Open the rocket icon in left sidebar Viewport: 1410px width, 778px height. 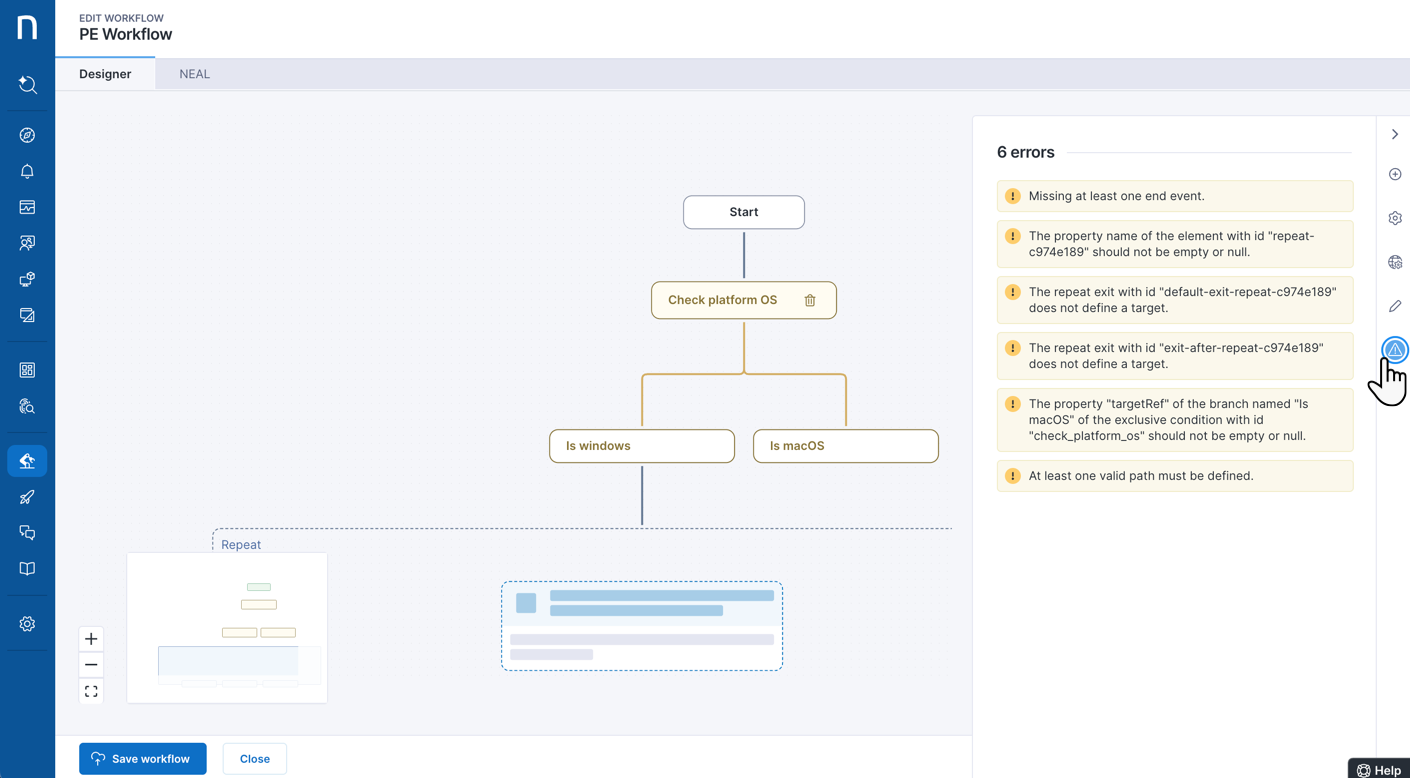(x=27, y=497)
